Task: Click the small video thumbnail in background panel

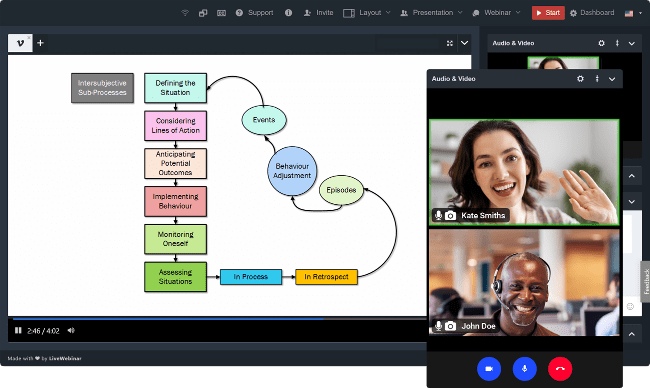Action: click(x=563, y=63)
